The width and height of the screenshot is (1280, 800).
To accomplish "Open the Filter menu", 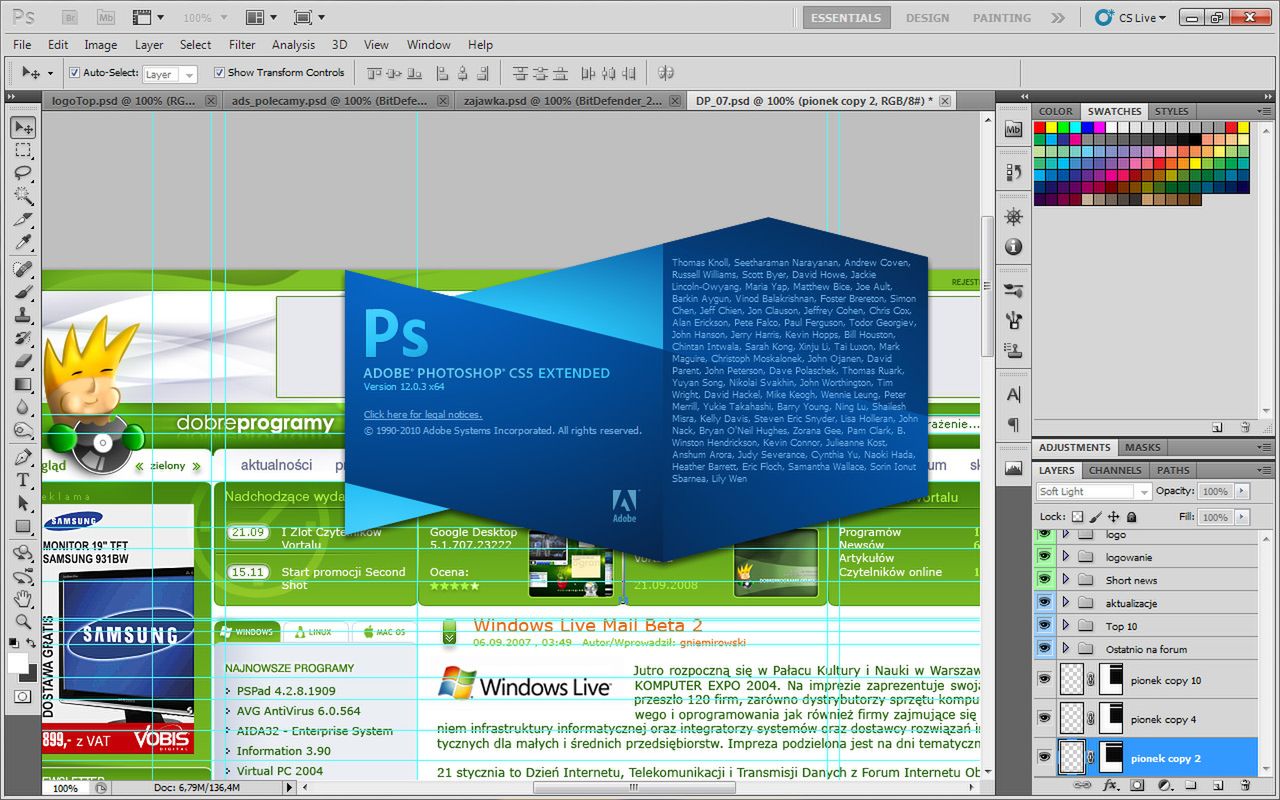I will 242,45.
